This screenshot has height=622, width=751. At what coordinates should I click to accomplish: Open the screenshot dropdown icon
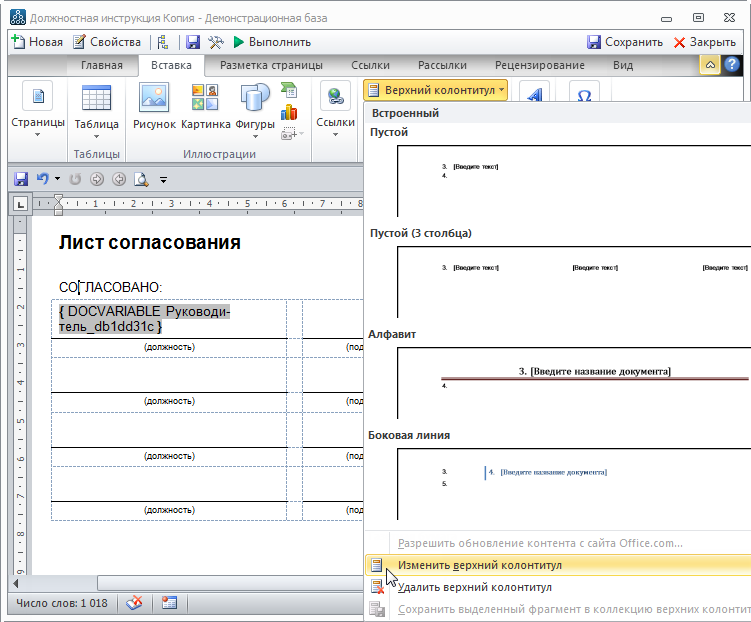click(x=292, y=134)
